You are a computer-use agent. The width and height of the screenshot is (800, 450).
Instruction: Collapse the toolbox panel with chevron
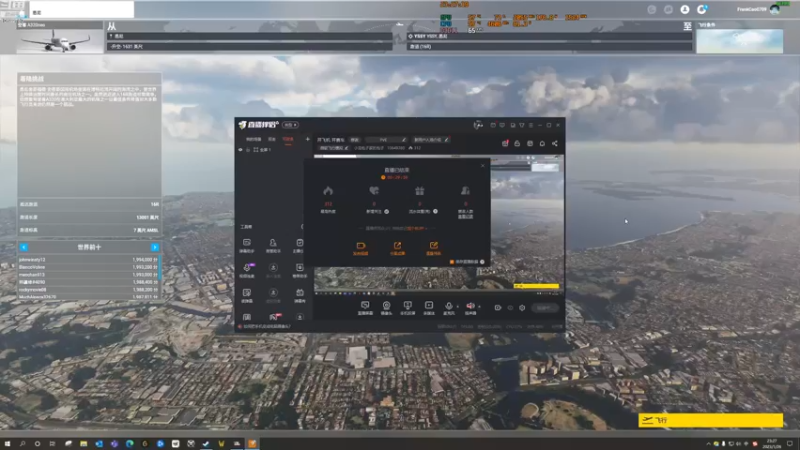pos(302,227)
